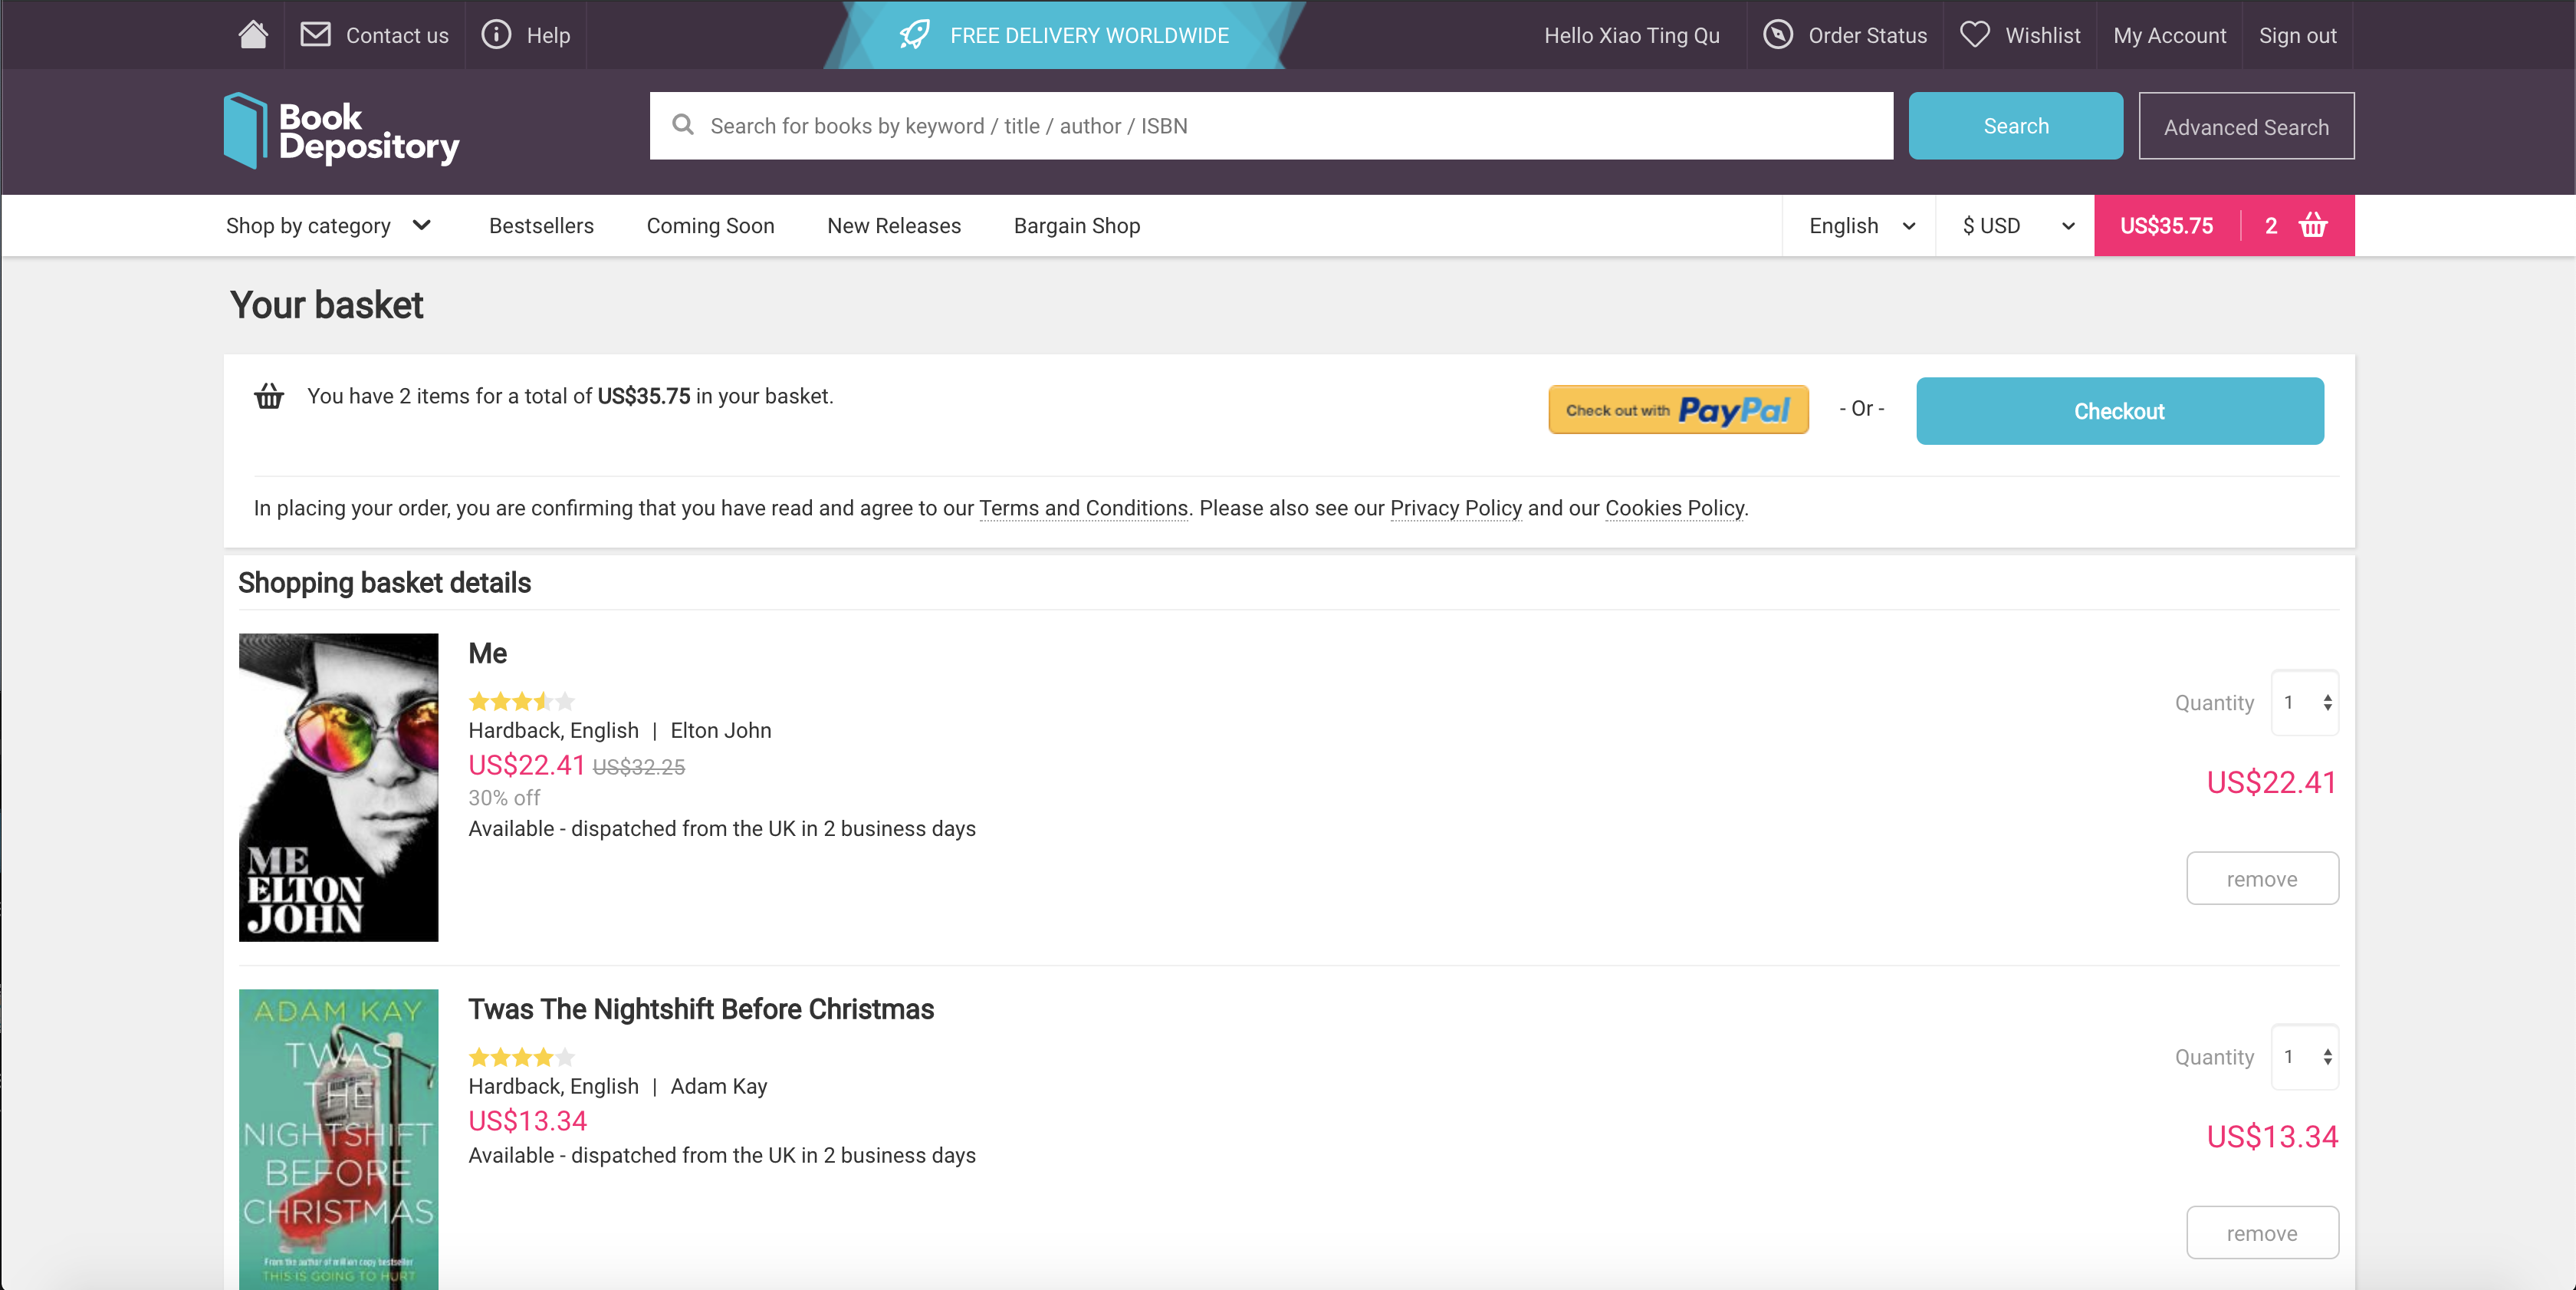Click the envelope Contact us icon
Image resolution: width=2576 pixels, height=1290 pixels.
(316, 35)
